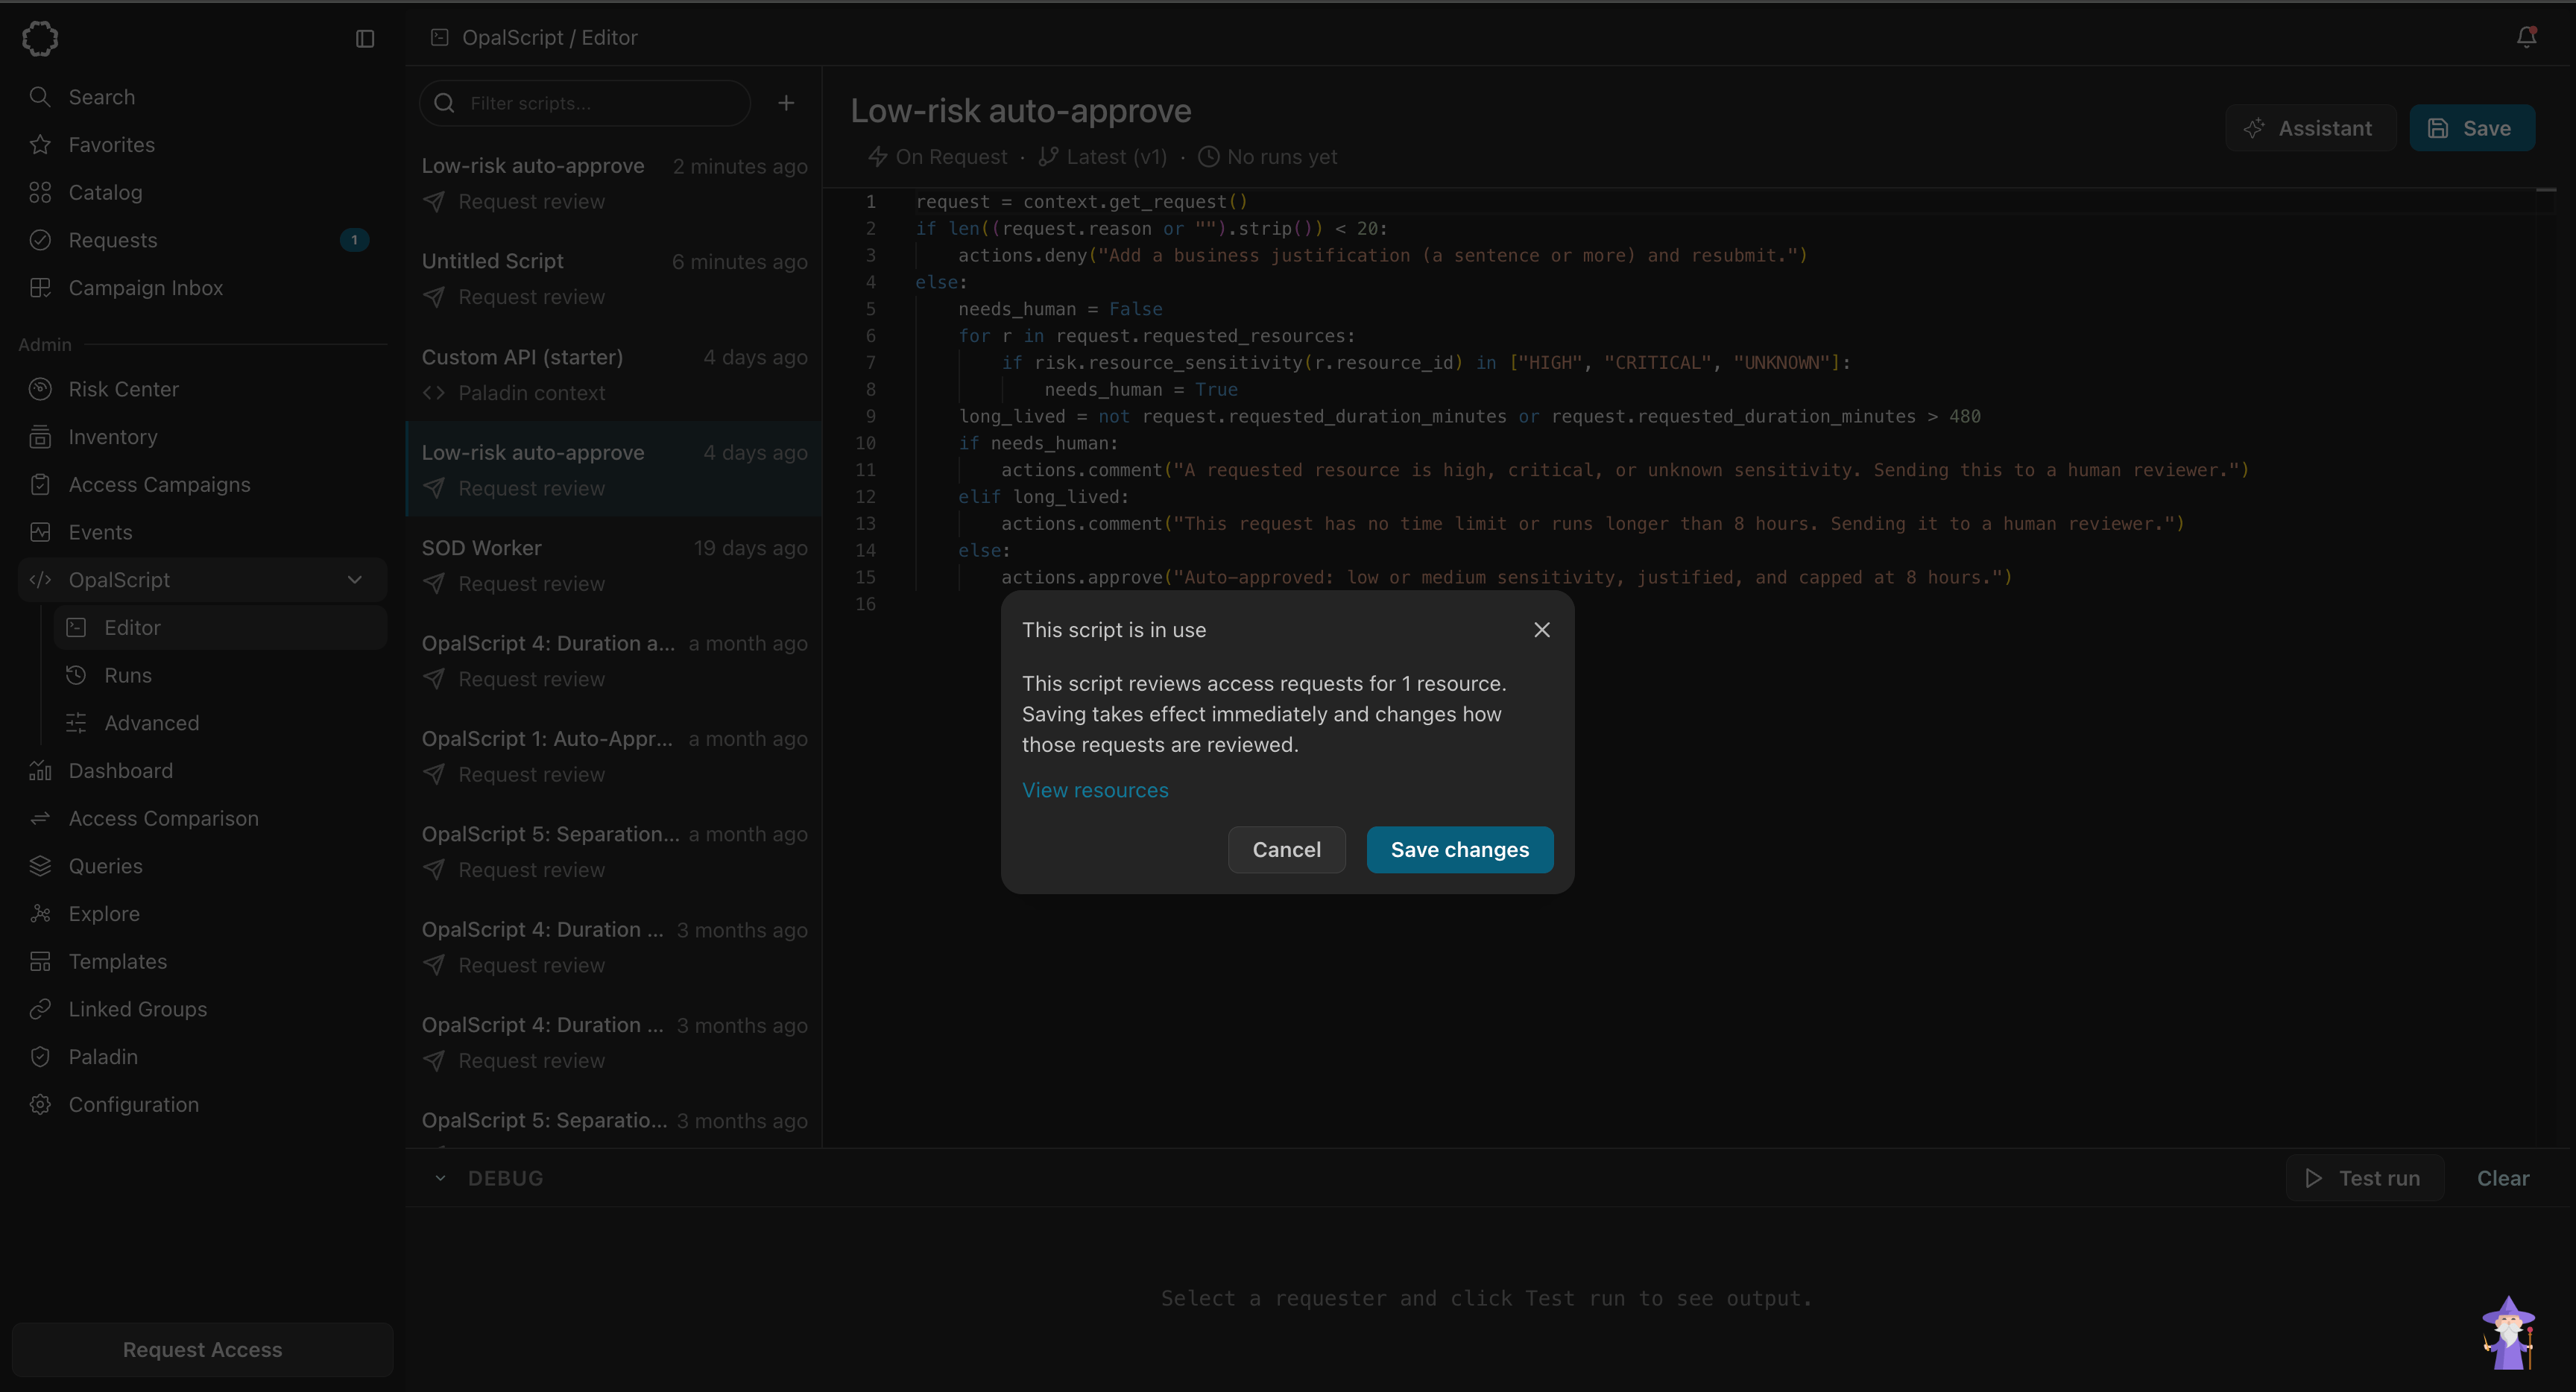Click the Risk Center icon
2576x1392 pixels.
point(40,389)
